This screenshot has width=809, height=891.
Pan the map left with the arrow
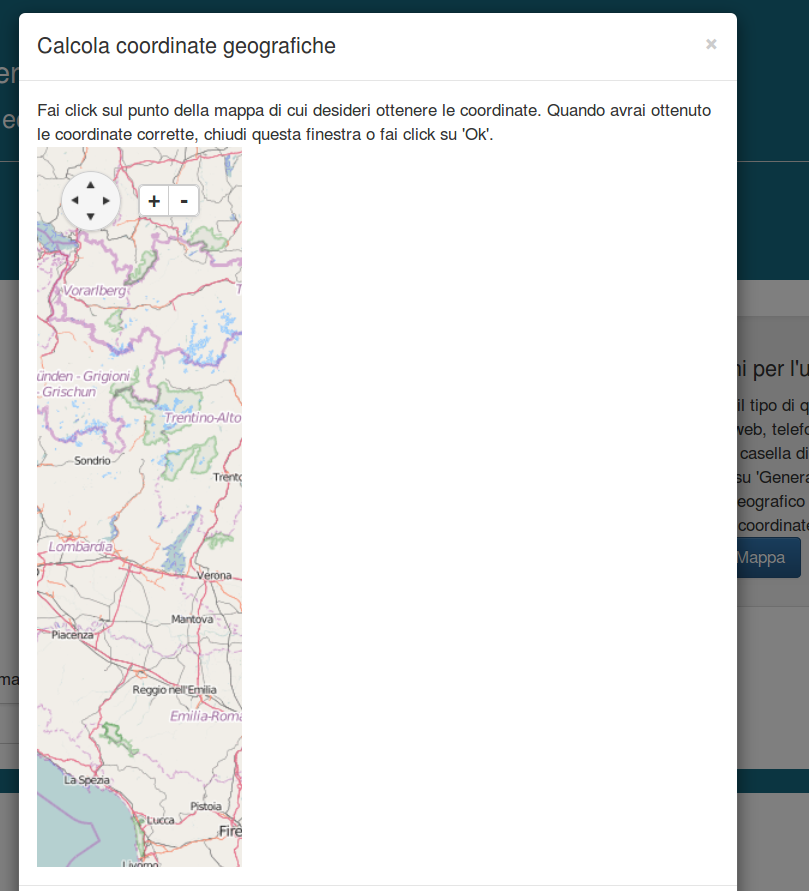pyautogui.click(x=74, y=201)
